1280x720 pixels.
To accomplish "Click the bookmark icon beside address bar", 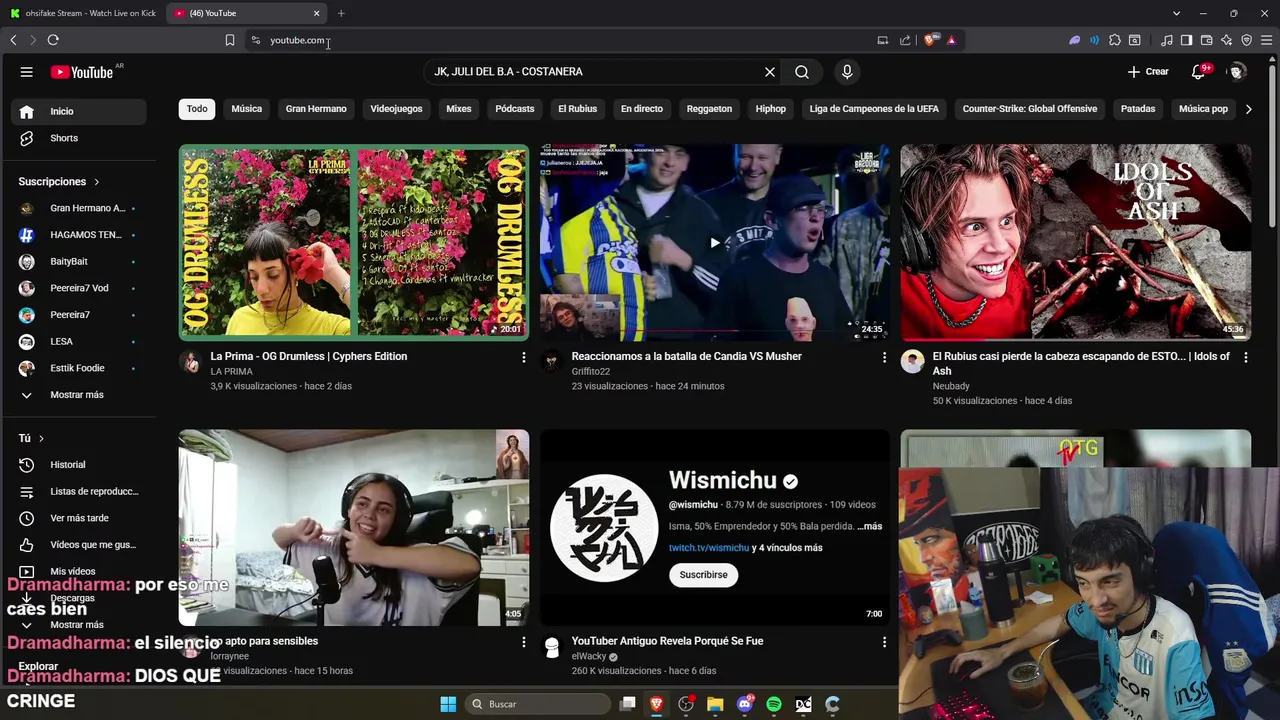I will (229, 40).
